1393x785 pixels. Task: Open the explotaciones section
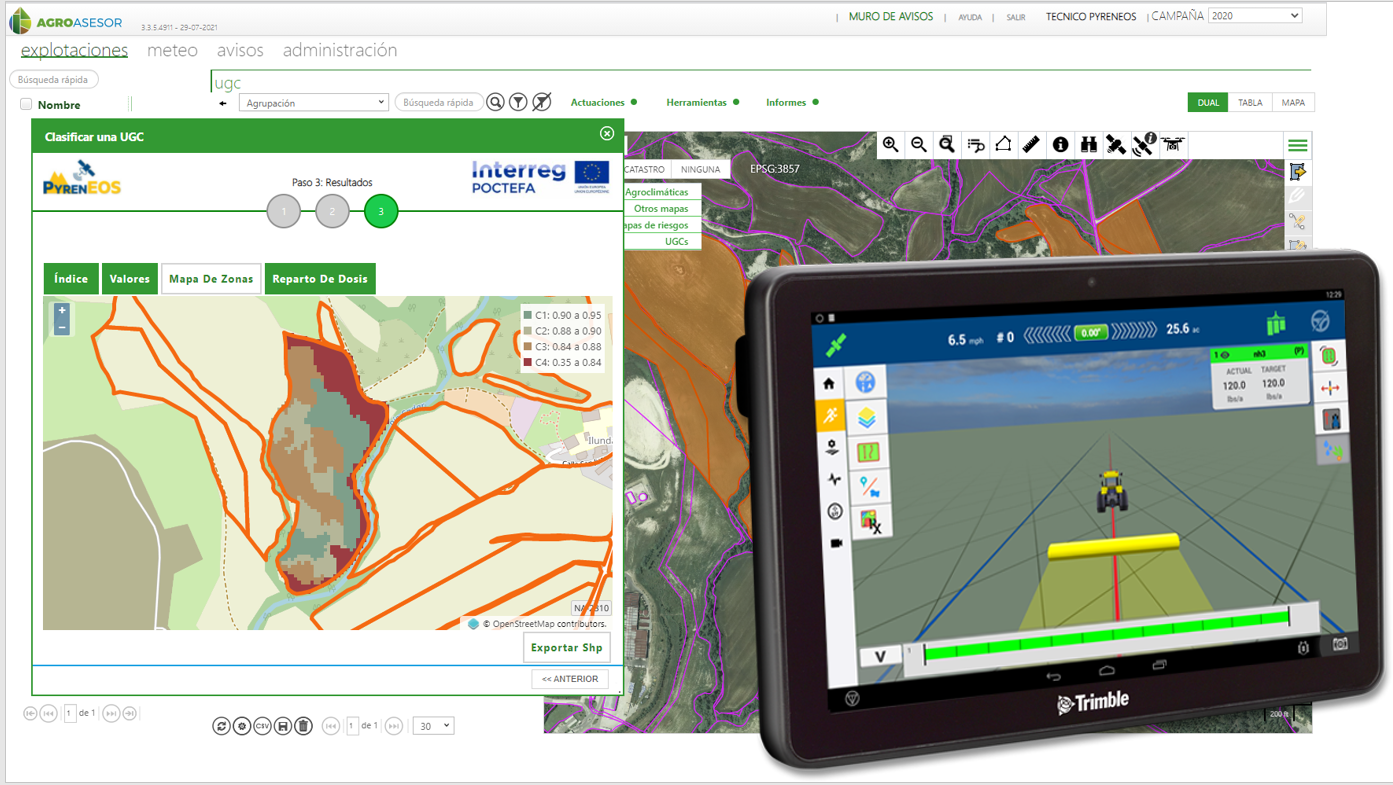[x=74, y=50]
